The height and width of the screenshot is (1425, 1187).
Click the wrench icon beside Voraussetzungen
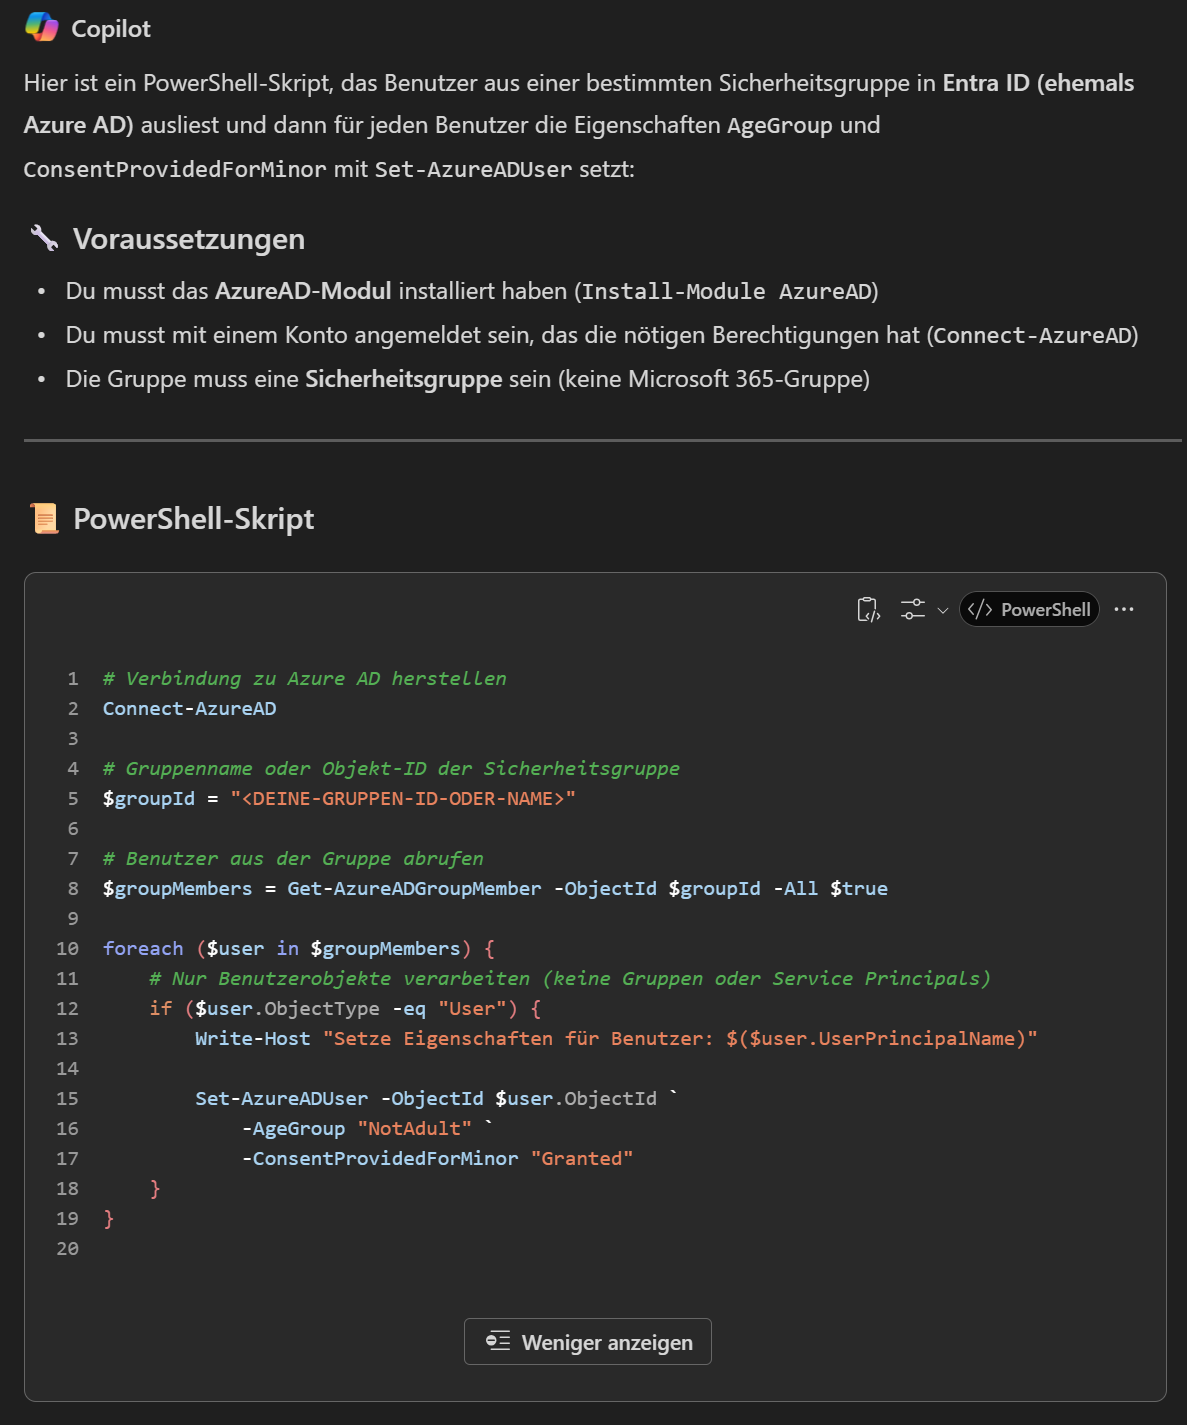44,238
